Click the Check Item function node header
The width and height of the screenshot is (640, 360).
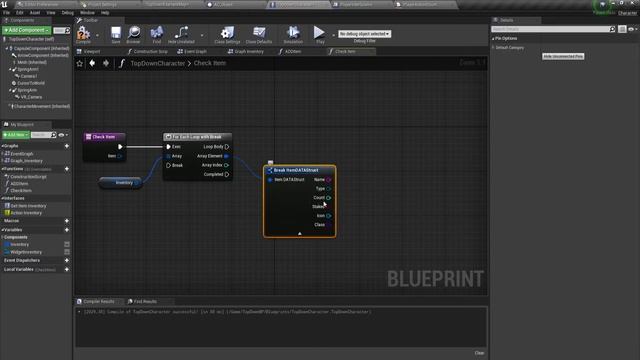tap(104, 137)
